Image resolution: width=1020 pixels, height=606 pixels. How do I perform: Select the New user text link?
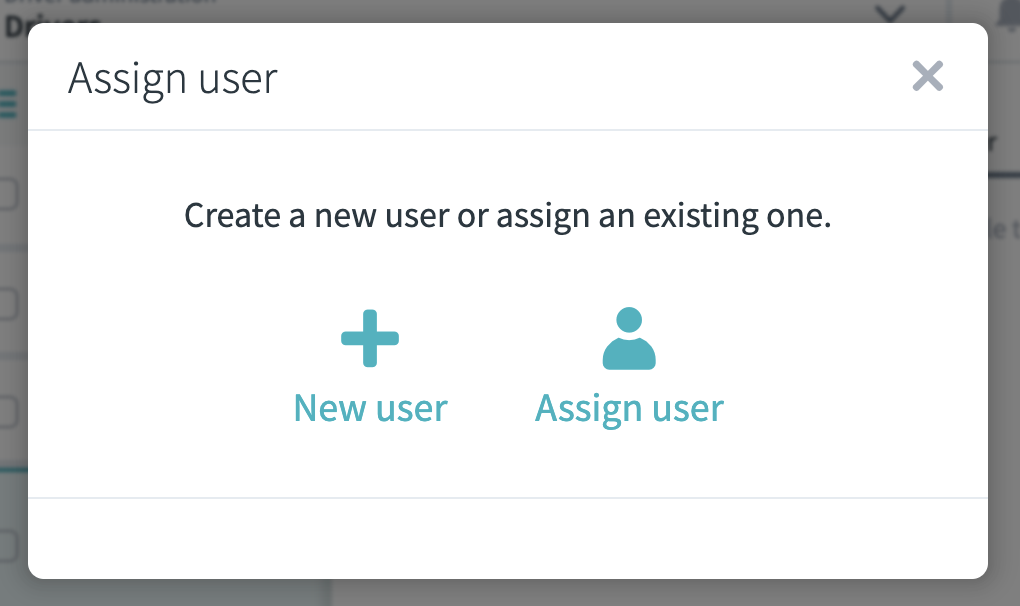coord(370,407)
